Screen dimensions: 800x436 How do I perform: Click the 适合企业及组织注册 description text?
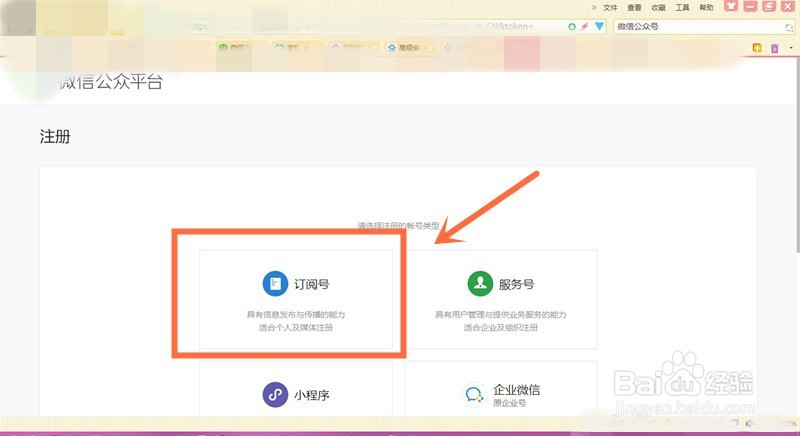coord(501,327)
